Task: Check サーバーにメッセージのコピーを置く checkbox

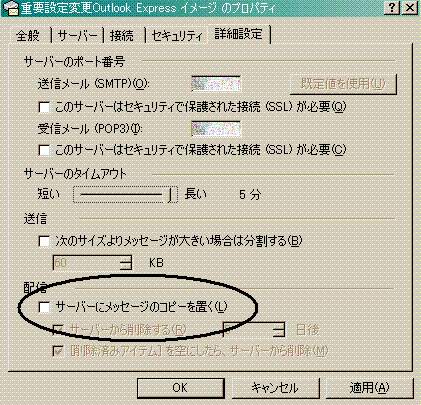Action: (x=44, y=307)
